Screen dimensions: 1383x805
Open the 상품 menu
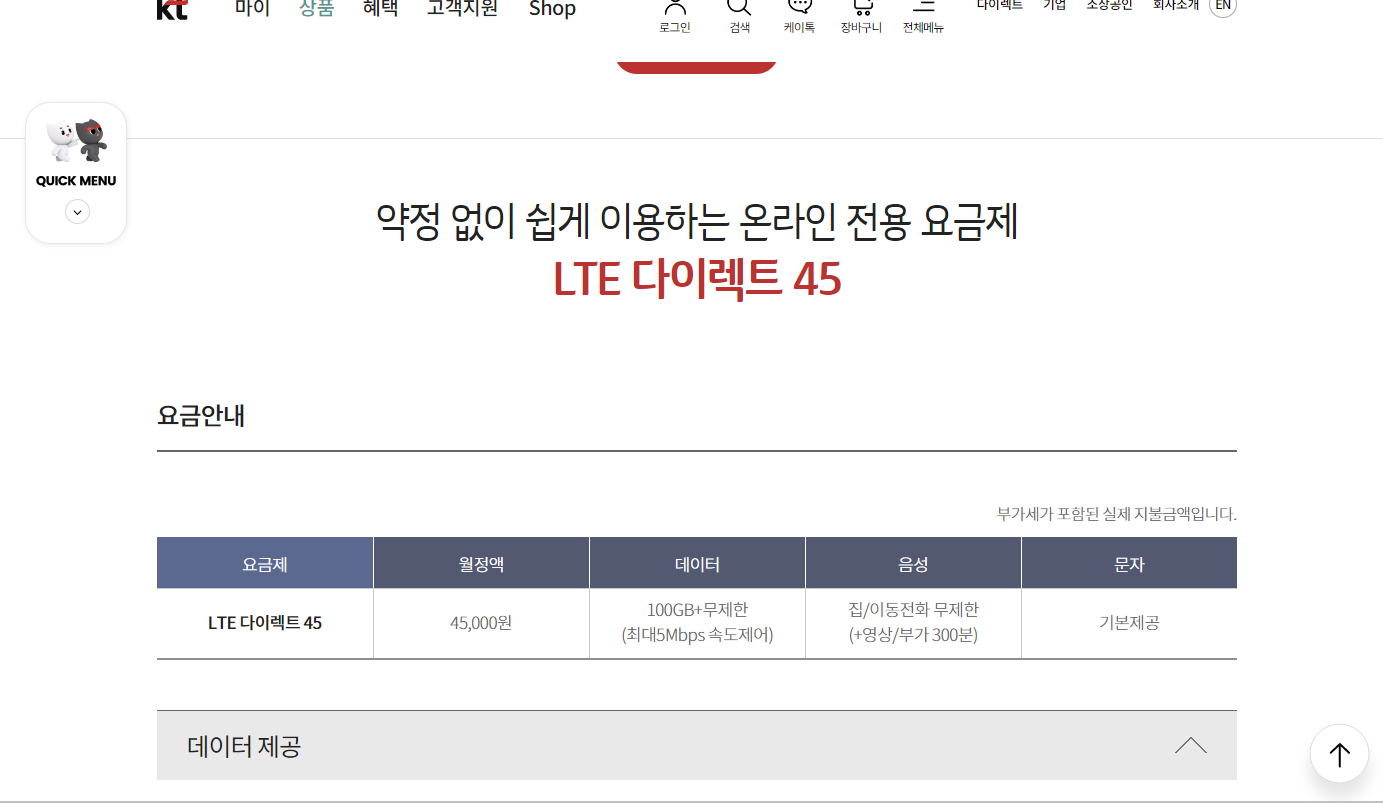[x=317, y=9]
